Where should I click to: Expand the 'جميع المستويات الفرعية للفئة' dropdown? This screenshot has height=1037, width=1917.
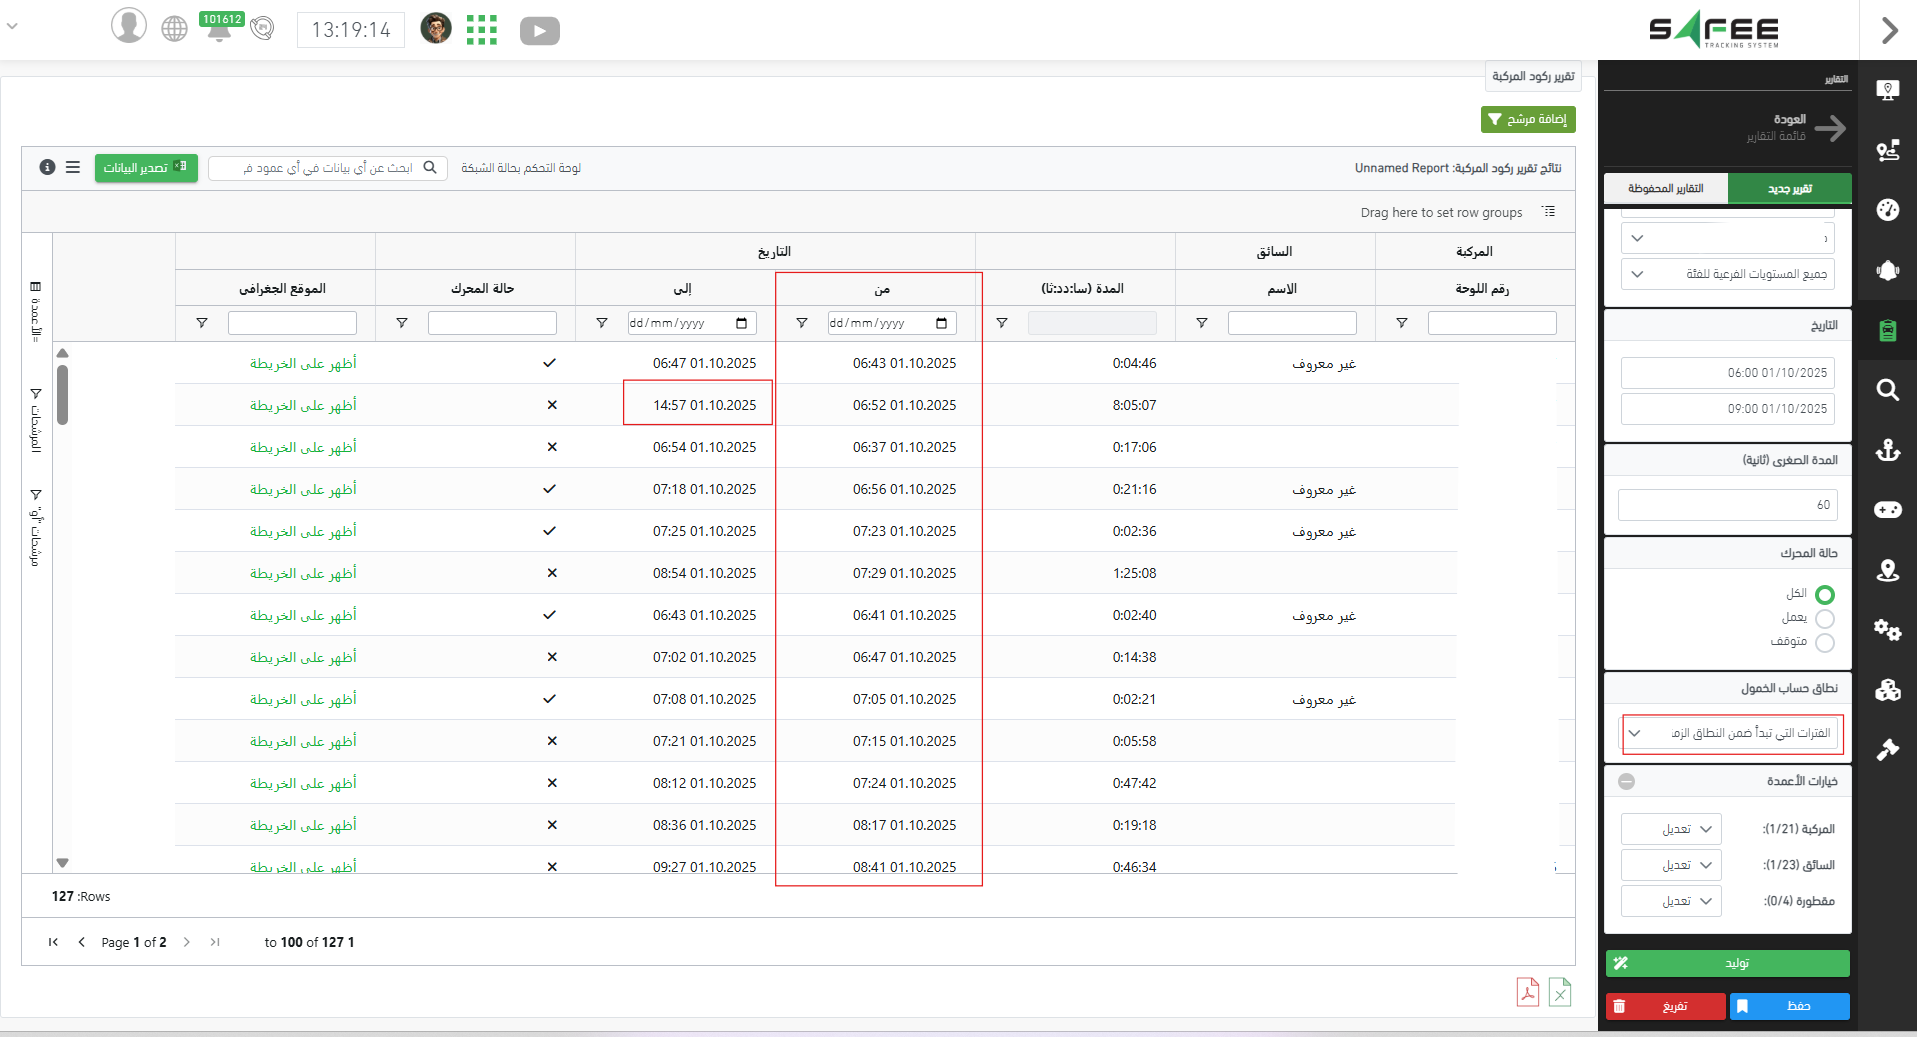1727,274
